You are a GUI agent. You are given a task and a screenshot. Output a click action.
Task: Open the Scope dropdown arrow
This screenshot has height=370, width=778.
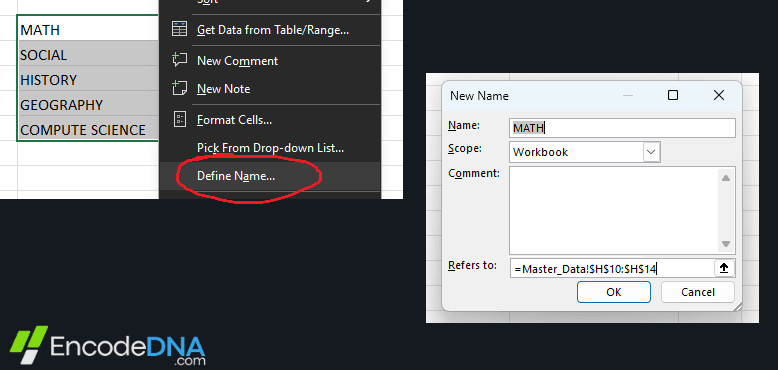click(652, 152)
